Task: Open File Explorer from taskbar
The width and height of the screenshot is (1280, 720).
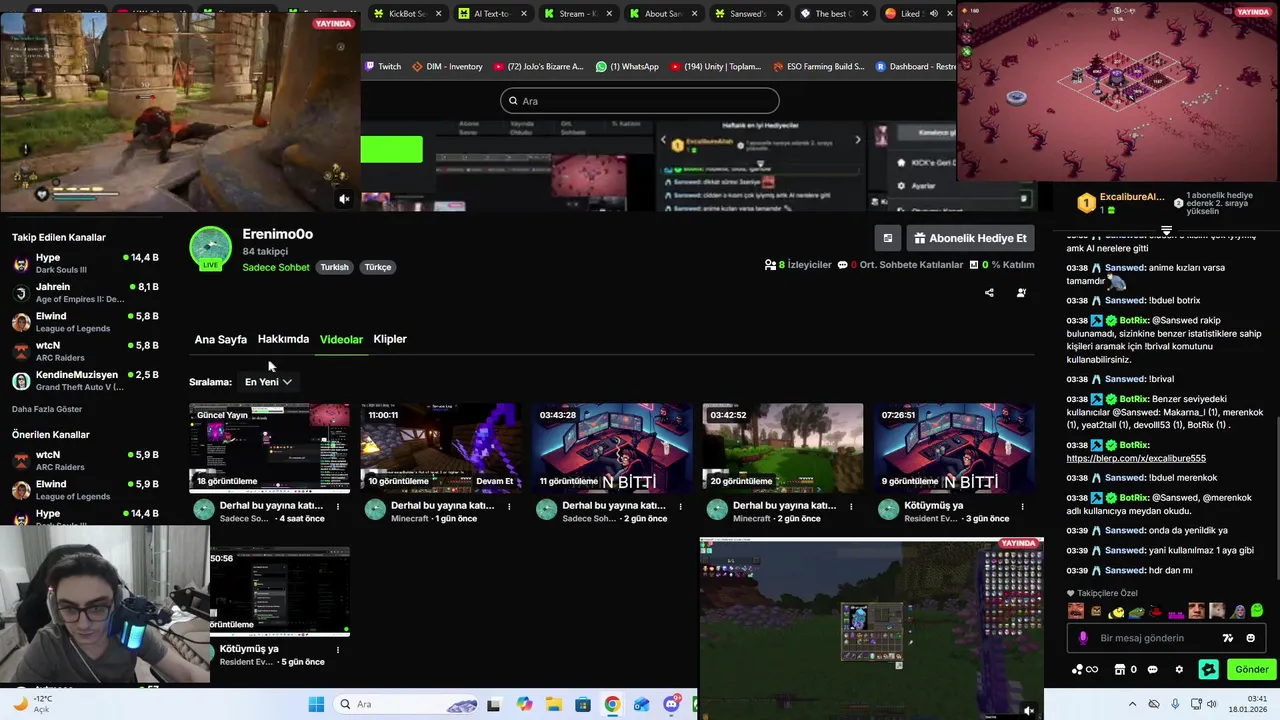Action: [x=554, y=704]
